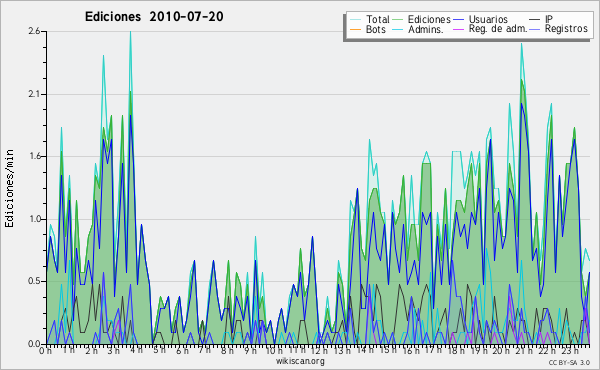The image size is (600, 370).
Task: Click the 'Ediciones' legend label
Action: [429, 19]
